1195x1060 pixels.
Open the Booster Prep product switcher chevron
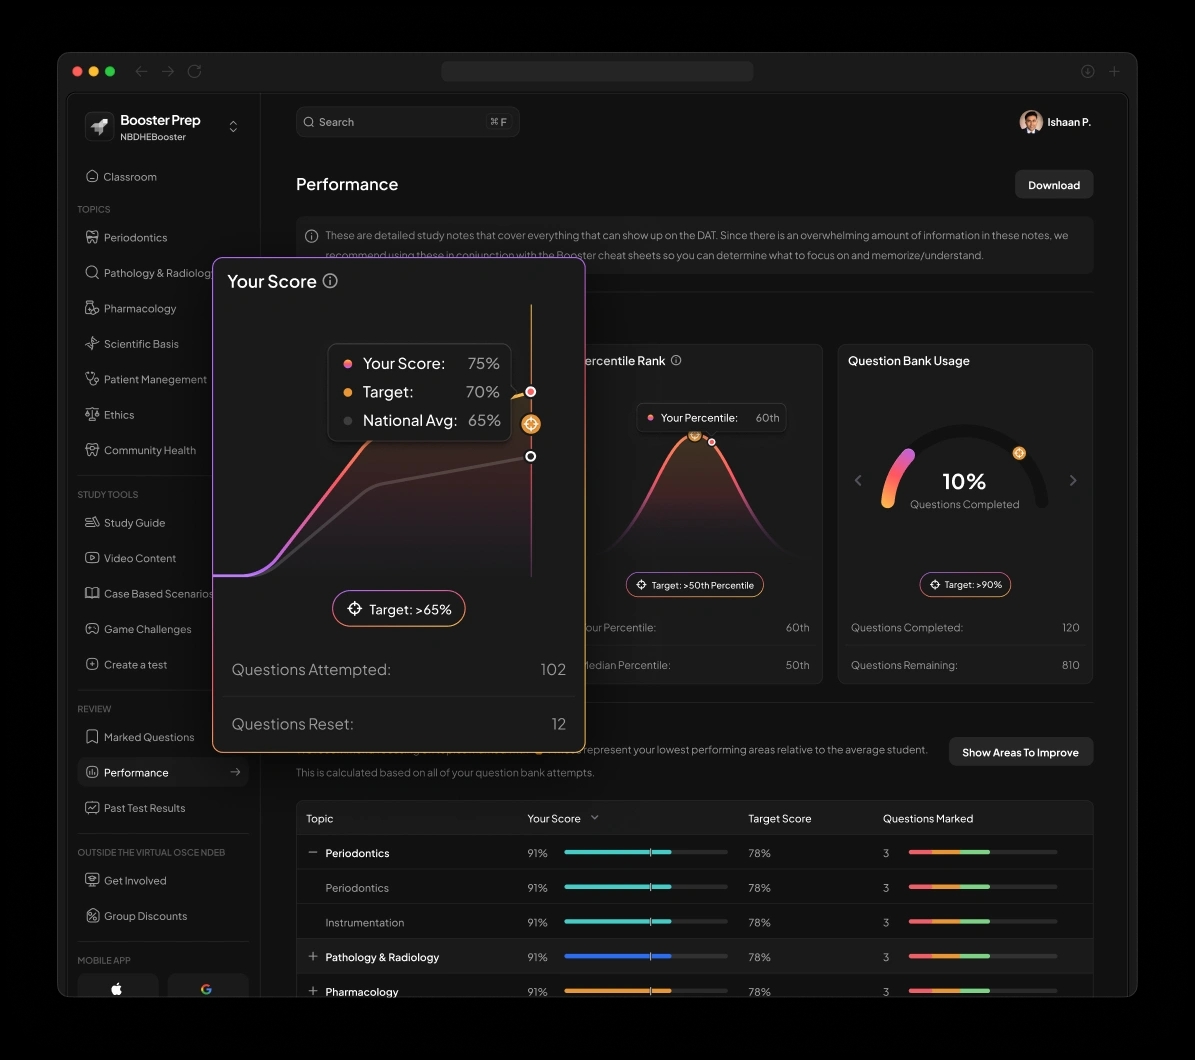233,126
